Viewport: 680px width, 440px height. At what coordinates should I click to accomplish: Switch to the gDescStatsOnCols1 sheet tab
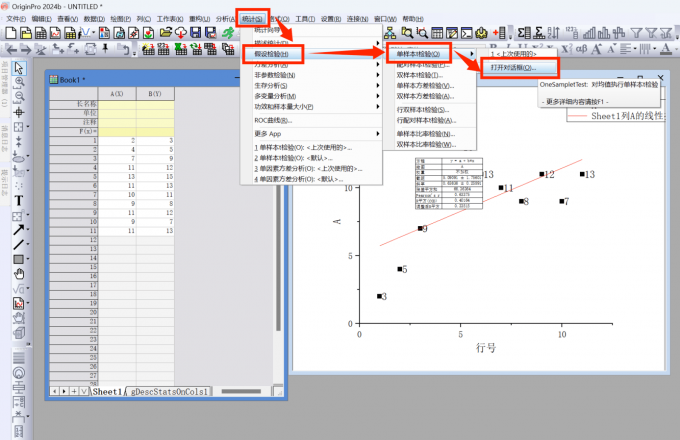click(169, 391)
